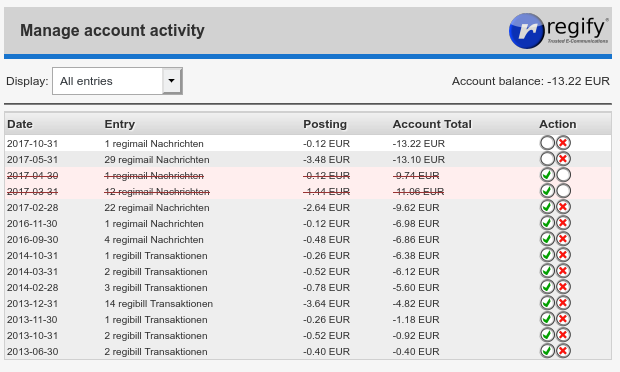The height and width of the screenshot is (372, 620).
Task: Click the Entry column header
Action: (x=119, y=124)
